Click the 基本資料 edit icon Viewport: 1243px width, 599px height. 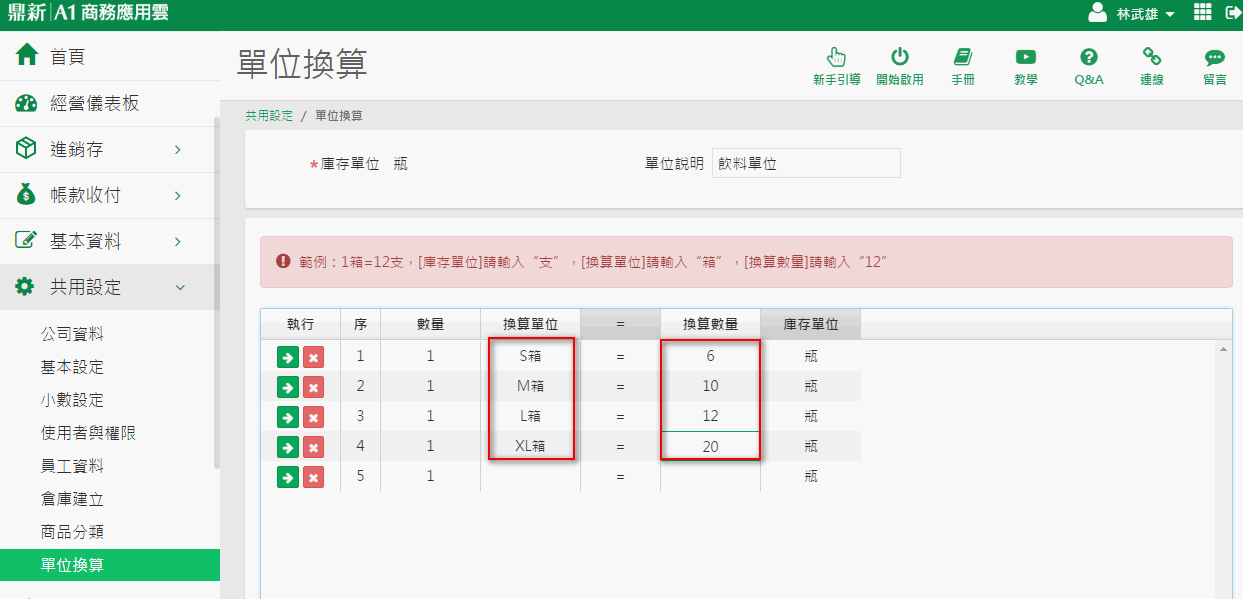tap(27, 241)
